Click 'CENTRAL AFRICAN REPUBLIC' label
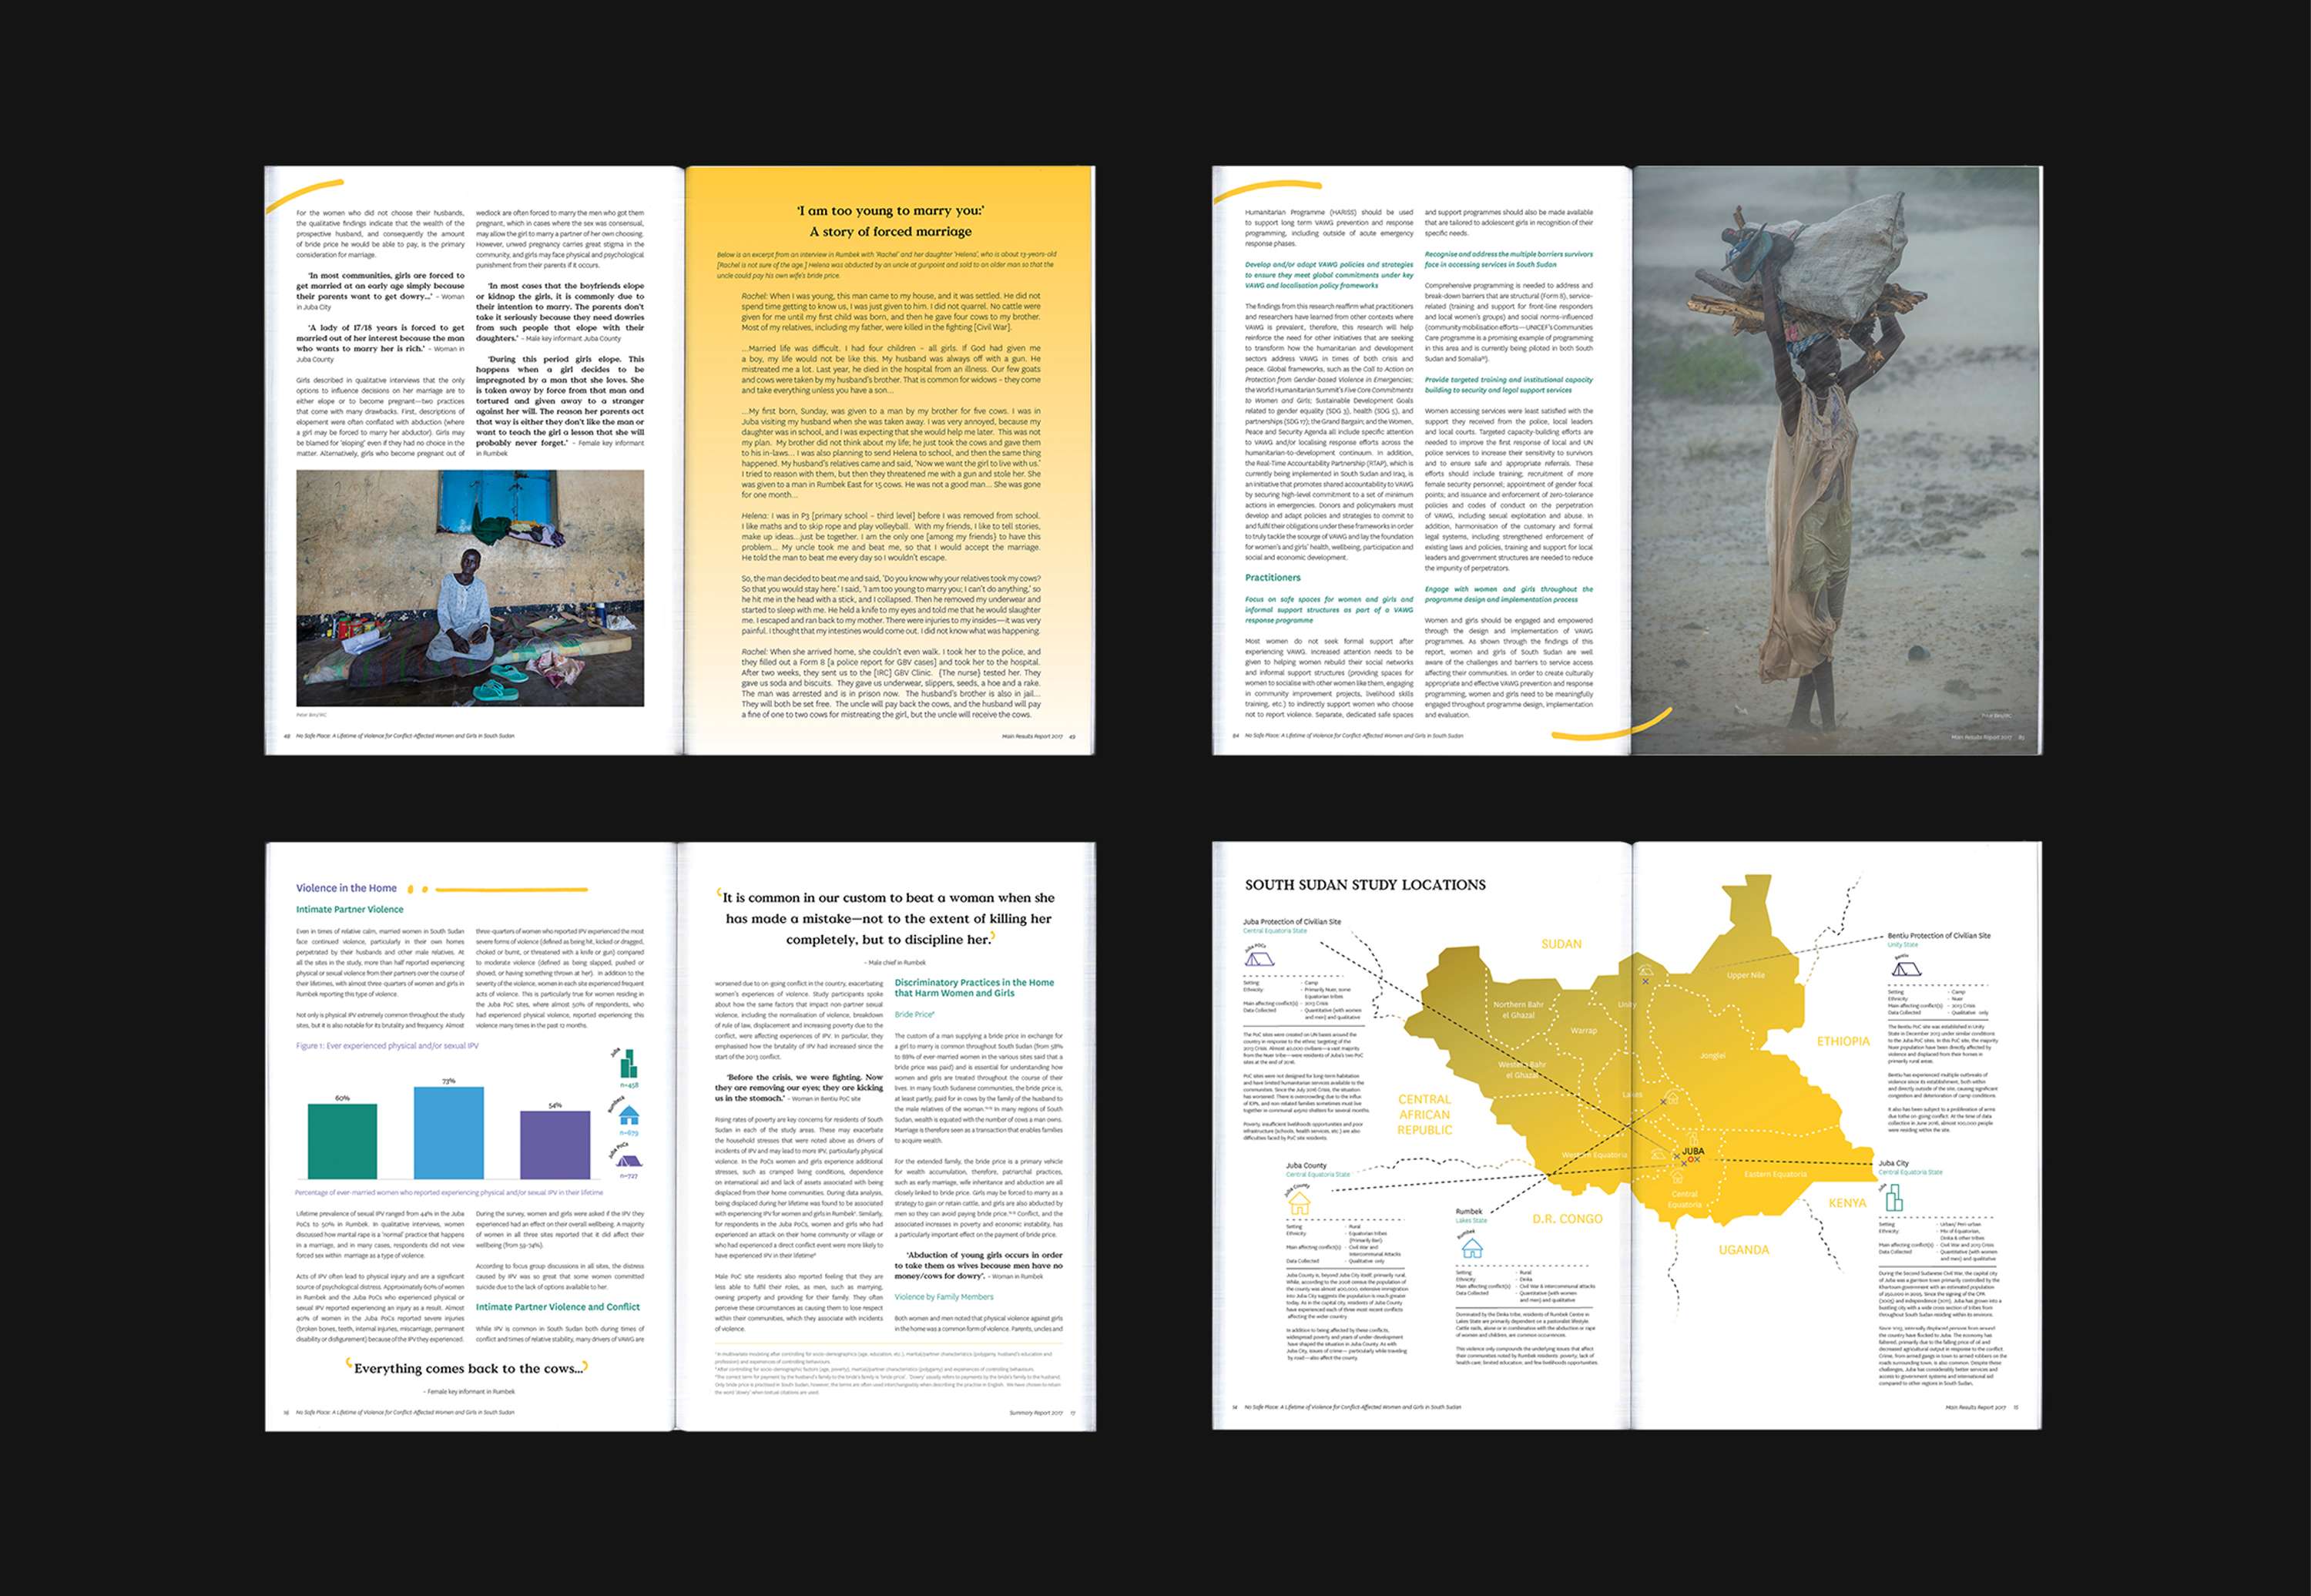The height and width of the screenshot is (1596, 2311). point(1424,1114)
